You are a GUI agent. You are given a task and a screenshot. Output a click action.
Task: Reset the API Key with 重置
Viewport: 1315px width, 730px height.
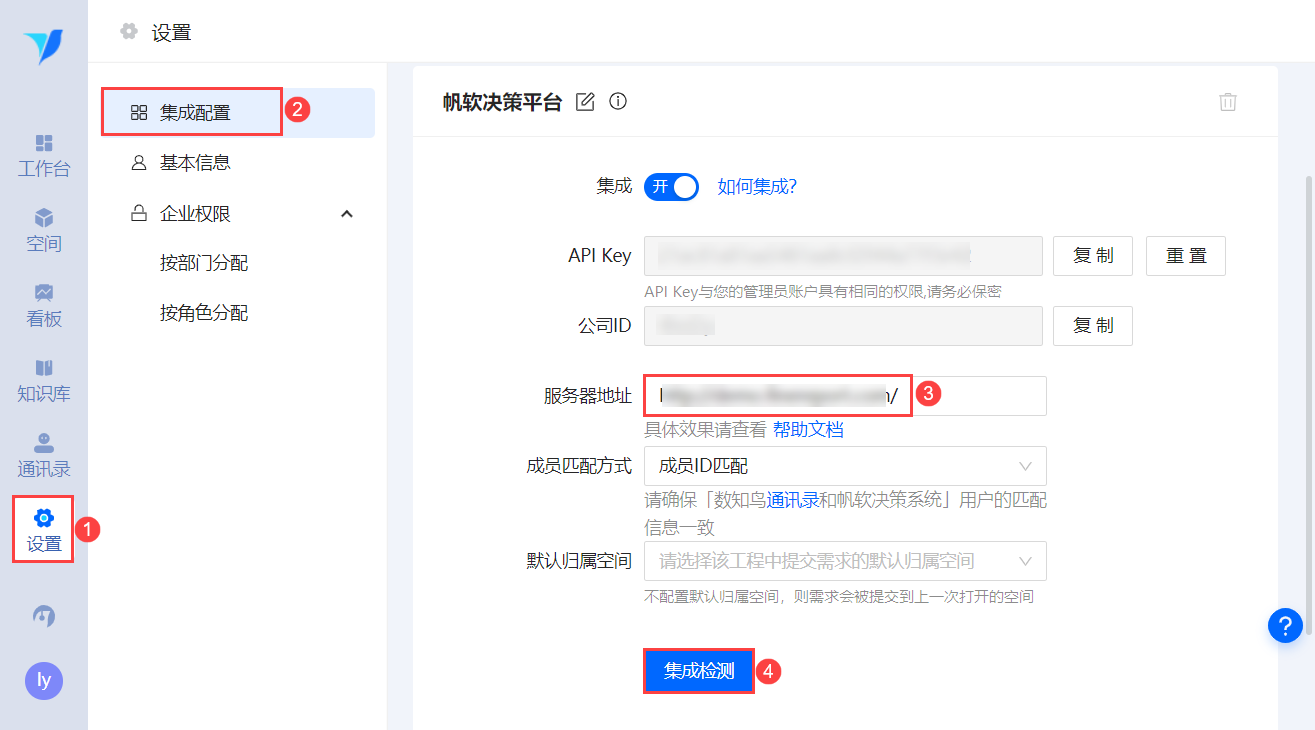(x=1186, y=256)
